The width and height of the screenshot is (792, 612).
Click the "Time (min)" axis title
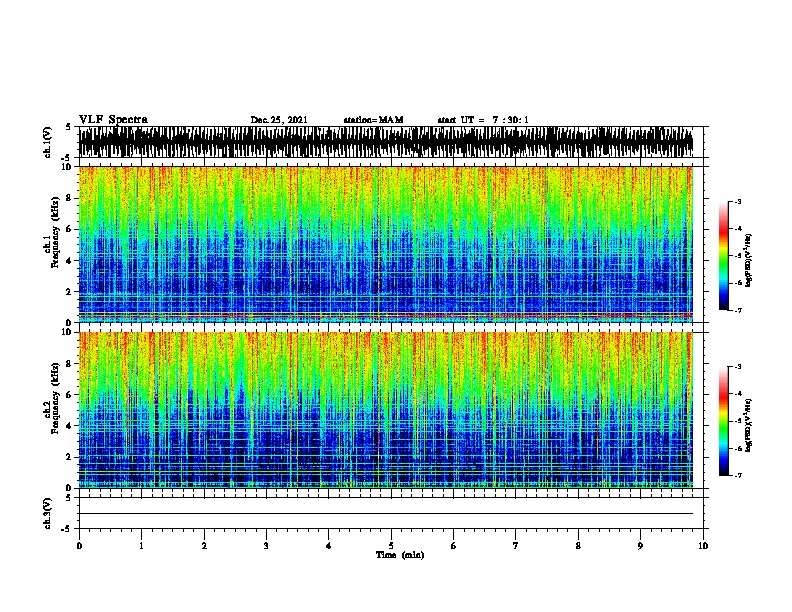(400, 555)
